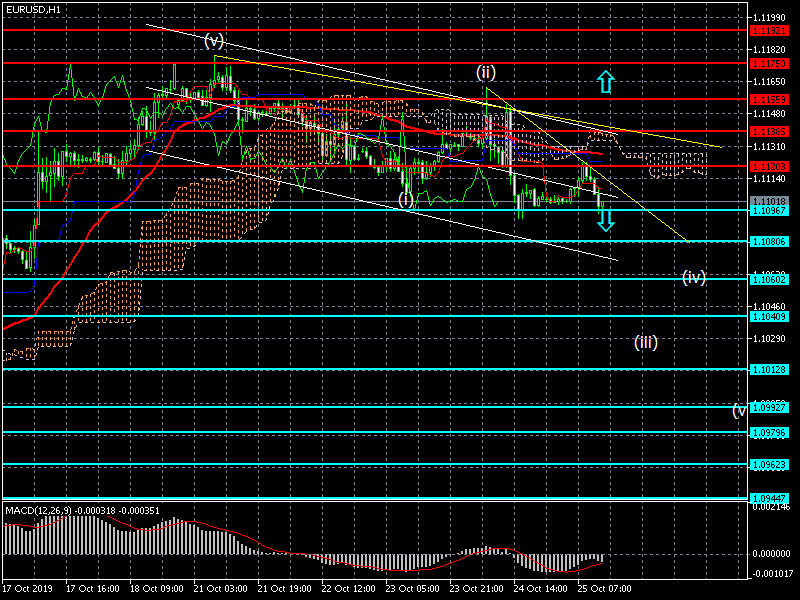Select the red 1.11203 price level label
The image size is (800, 600).
point(769,166)
